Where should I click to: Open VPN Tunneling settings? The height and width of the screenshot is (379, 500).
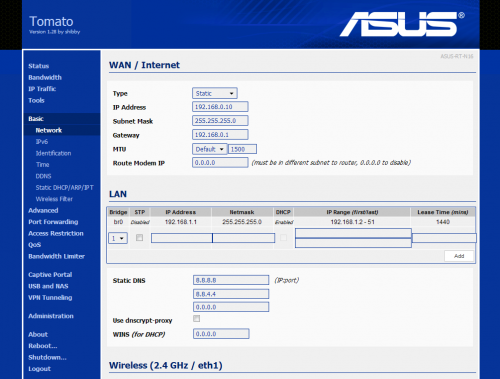(50, 298)
